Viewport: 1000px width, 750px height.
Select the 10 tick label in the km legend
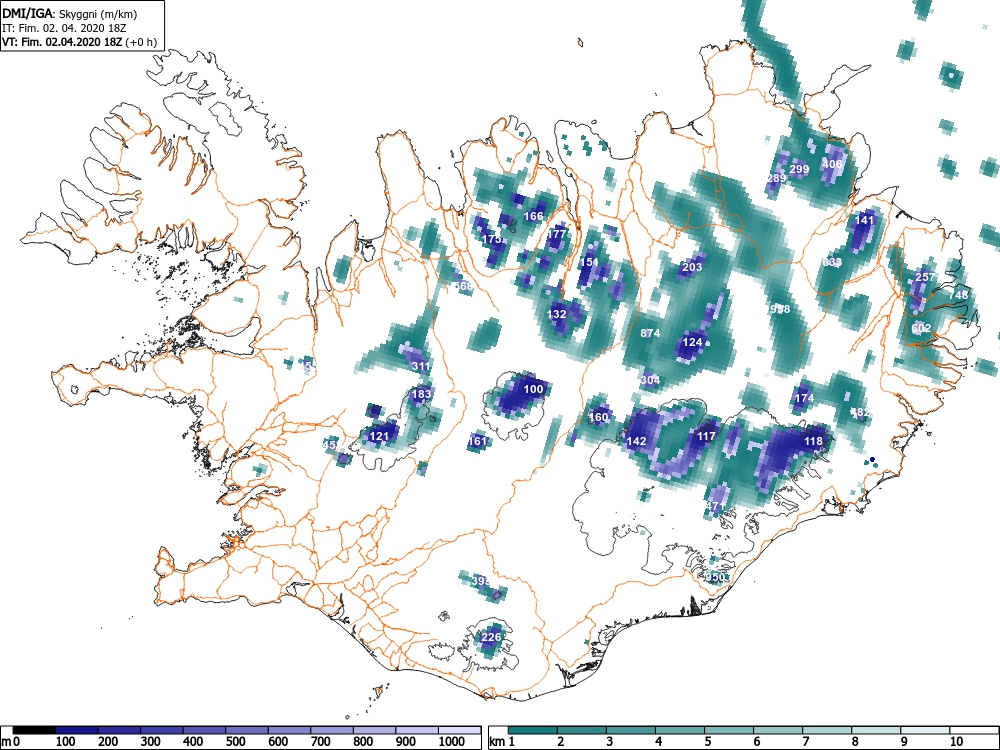pos(956,742)
